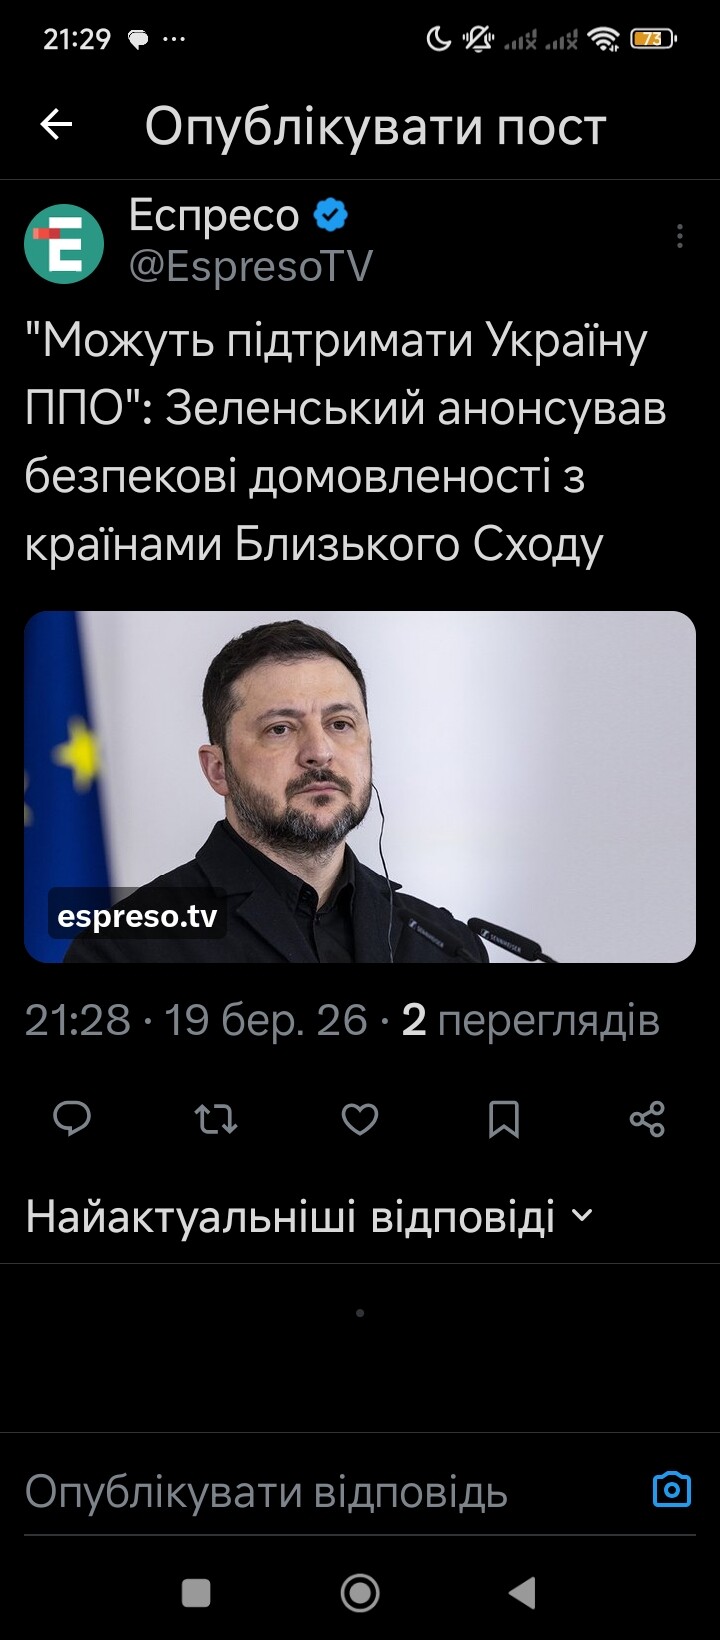The height and width of the screenshot is (1640, 720).
Task: Tap the share icon
Action: pyautogui.click(x=647, y=1119)
